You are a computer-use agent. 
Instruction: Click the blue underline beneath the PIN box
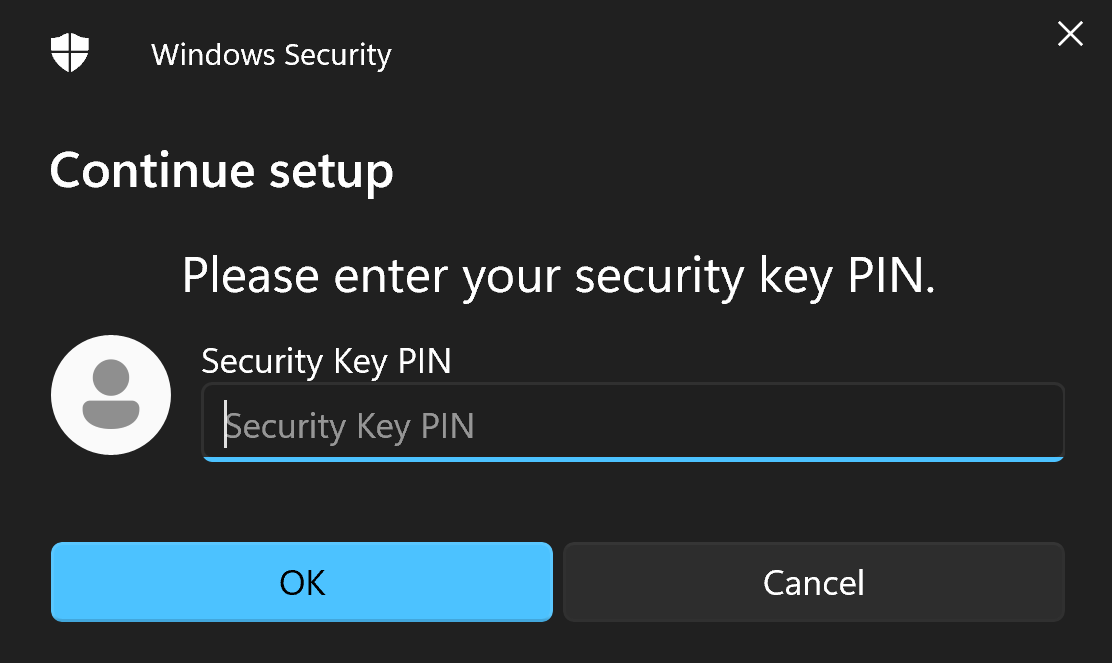coord(632,459)
